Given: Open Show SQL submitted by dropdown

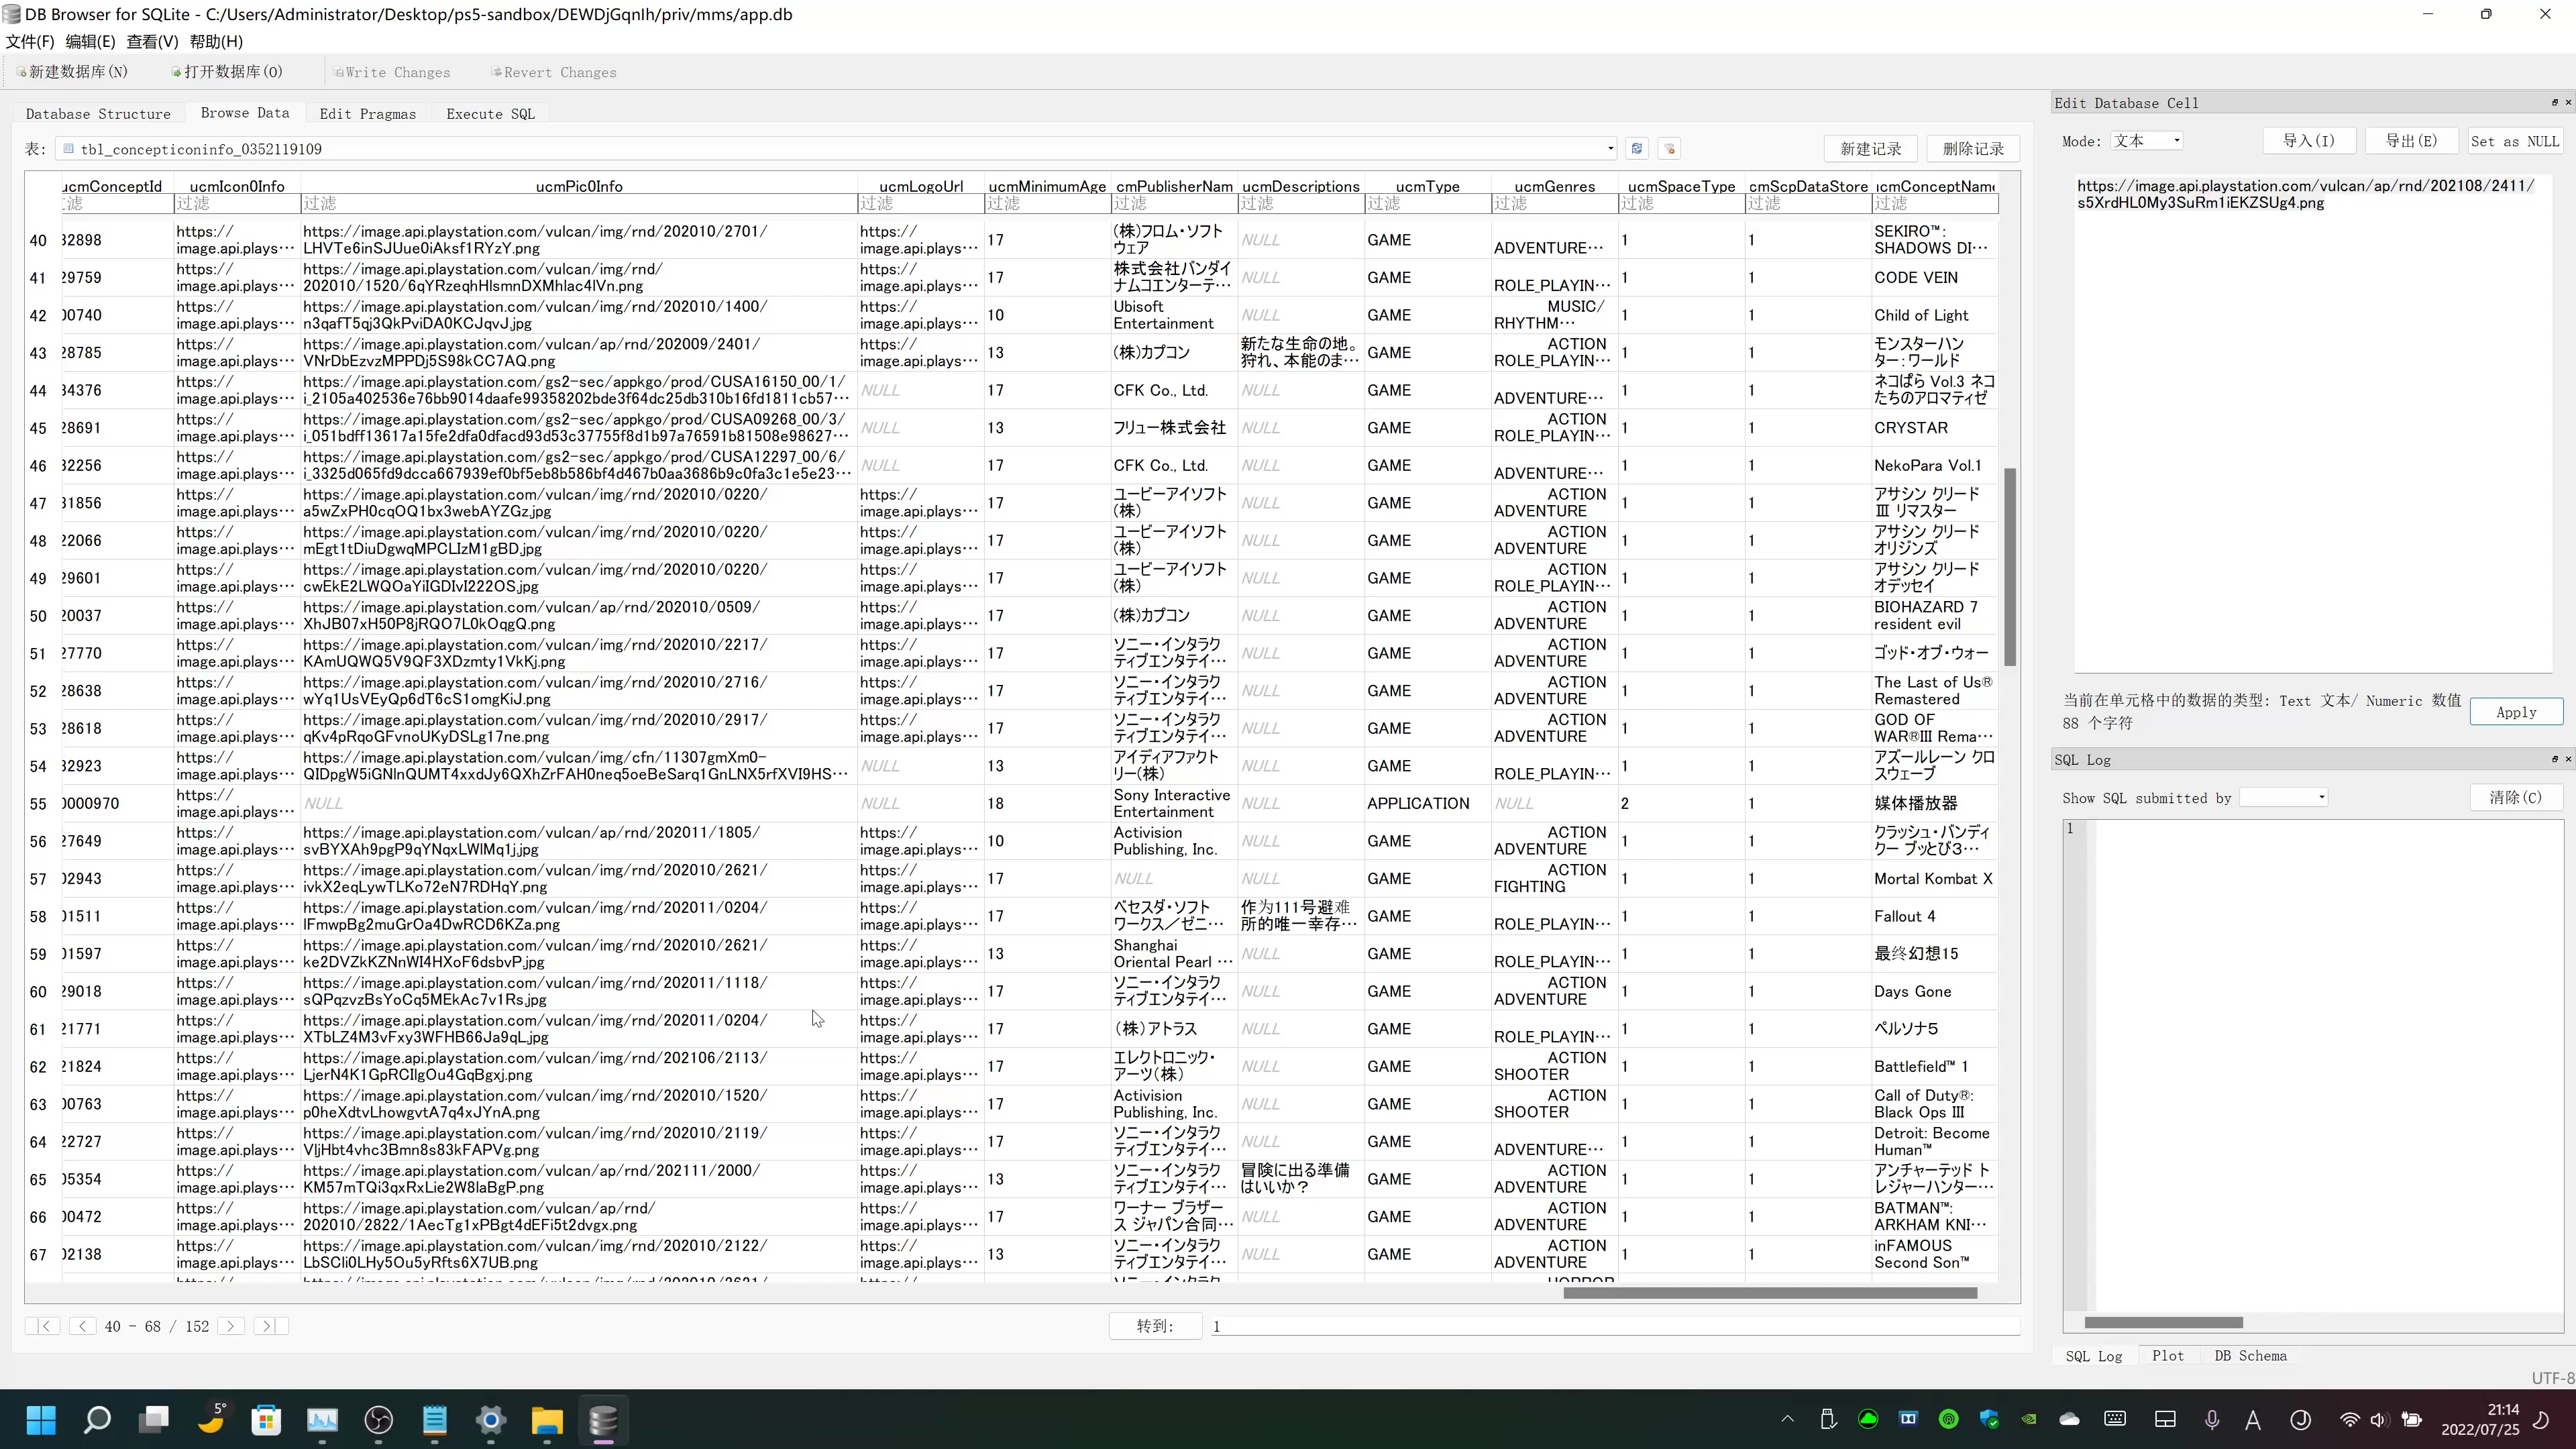Looking at the screenshot, I should click(x=2284, y=797).
